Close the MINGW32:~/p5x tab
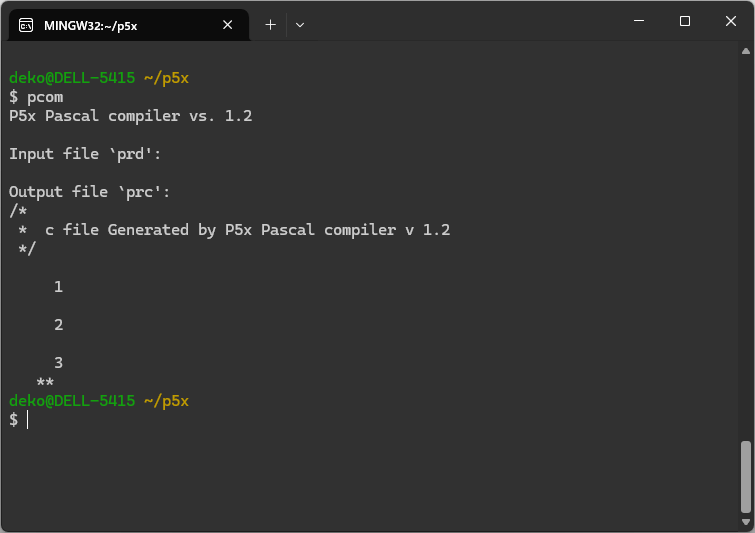Screen dimensions: 755x533 pyautogui.click(x=228, y=25)
